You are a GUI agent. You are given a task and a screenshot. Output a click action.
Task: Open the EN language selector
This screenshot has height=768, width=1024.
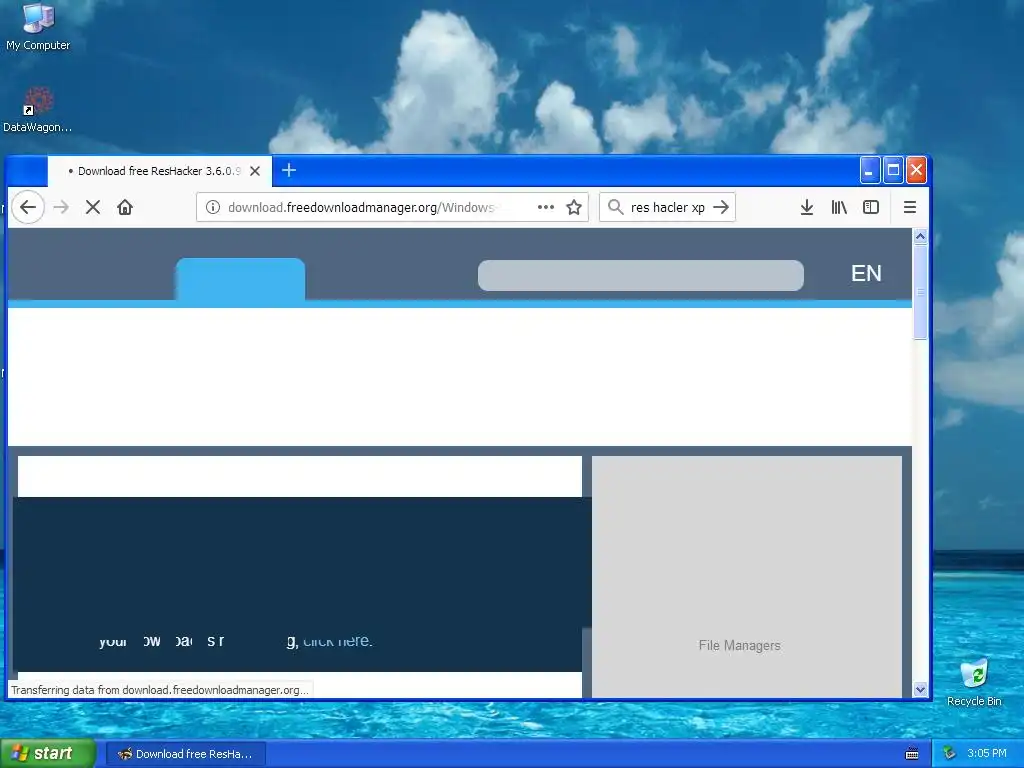866,273
